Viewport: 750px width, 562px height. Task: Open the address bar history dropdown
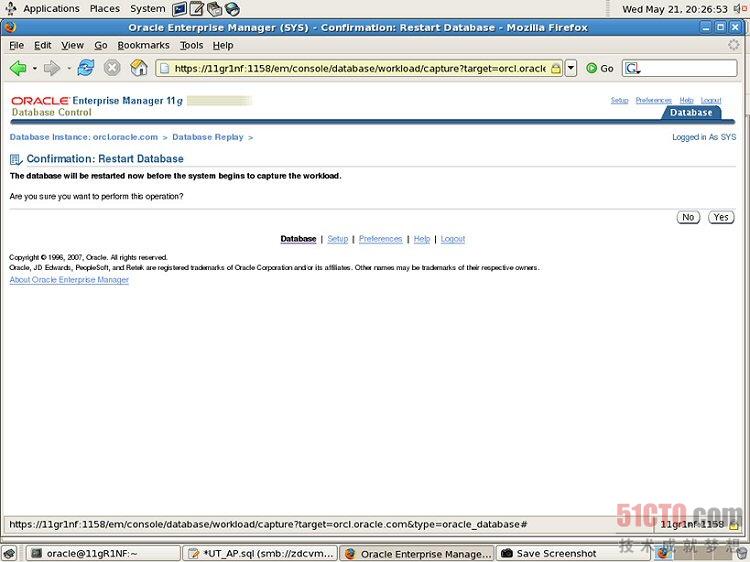point(571,68)
